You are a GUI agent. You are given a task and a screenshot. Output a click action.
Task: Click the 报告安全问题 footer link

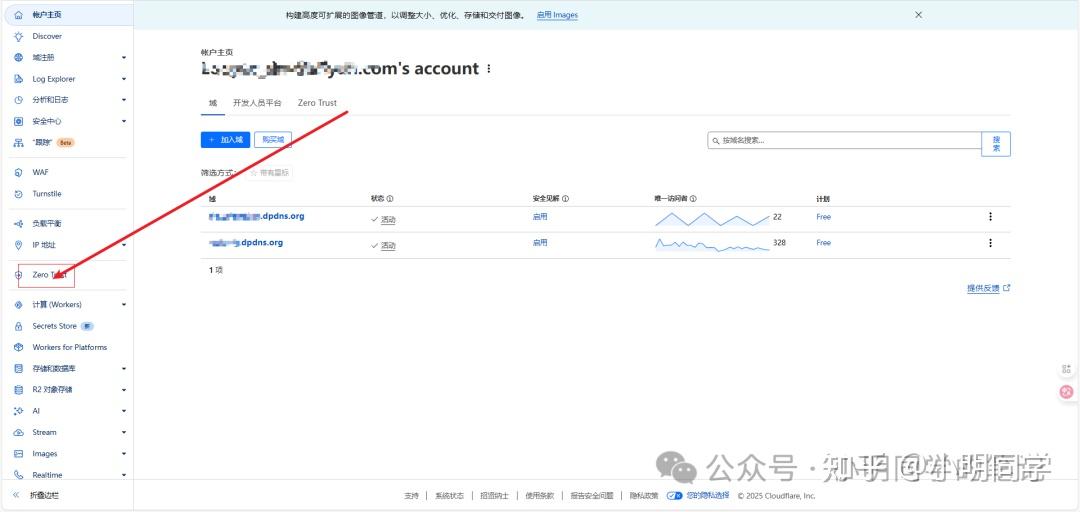click(x=592, y=495)
